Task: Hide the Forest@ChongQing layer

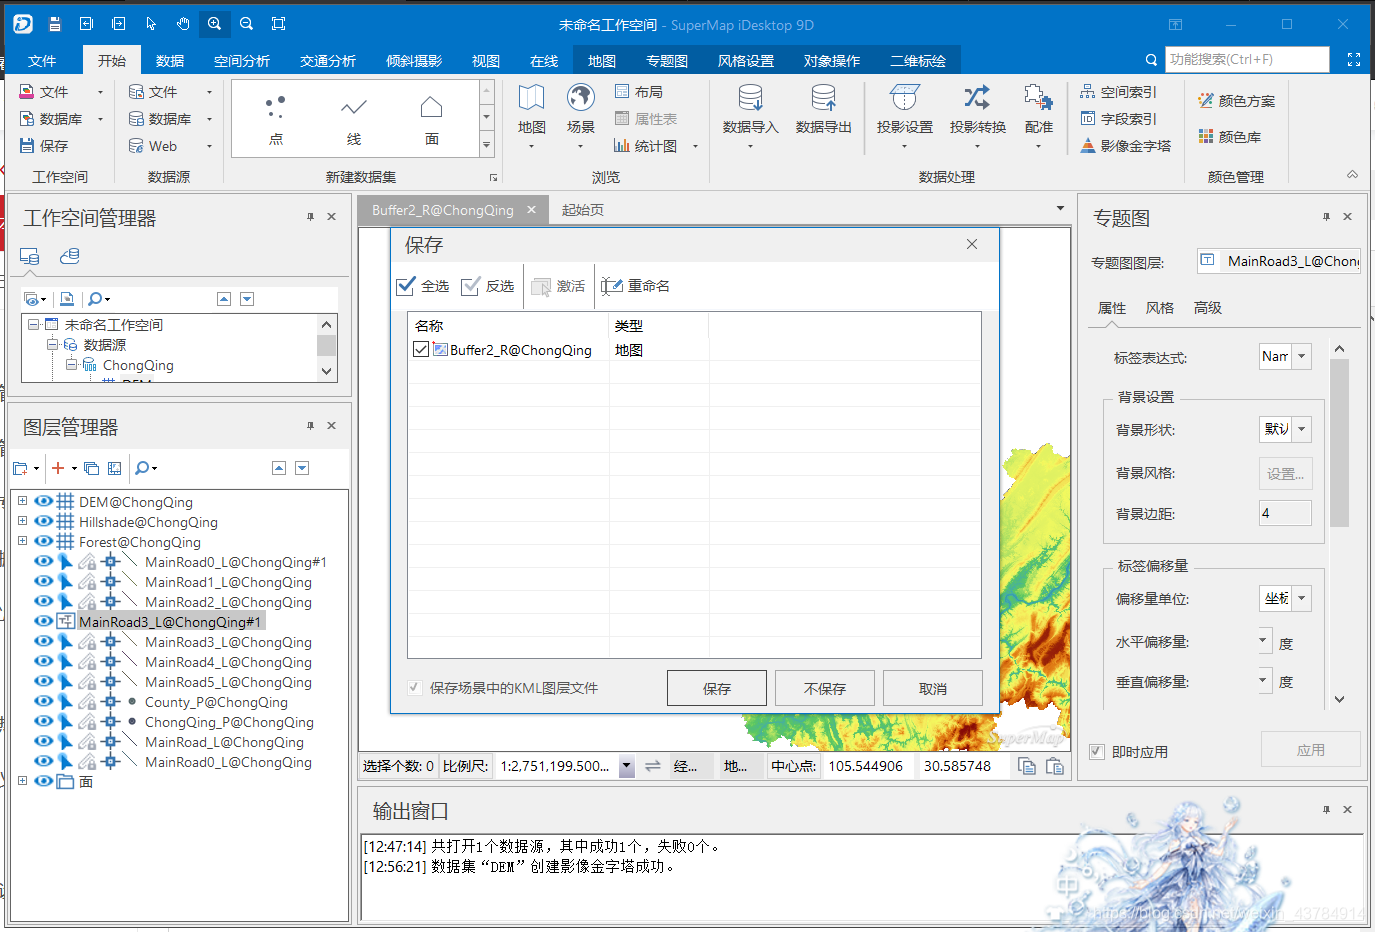Action: click(44, 541)
